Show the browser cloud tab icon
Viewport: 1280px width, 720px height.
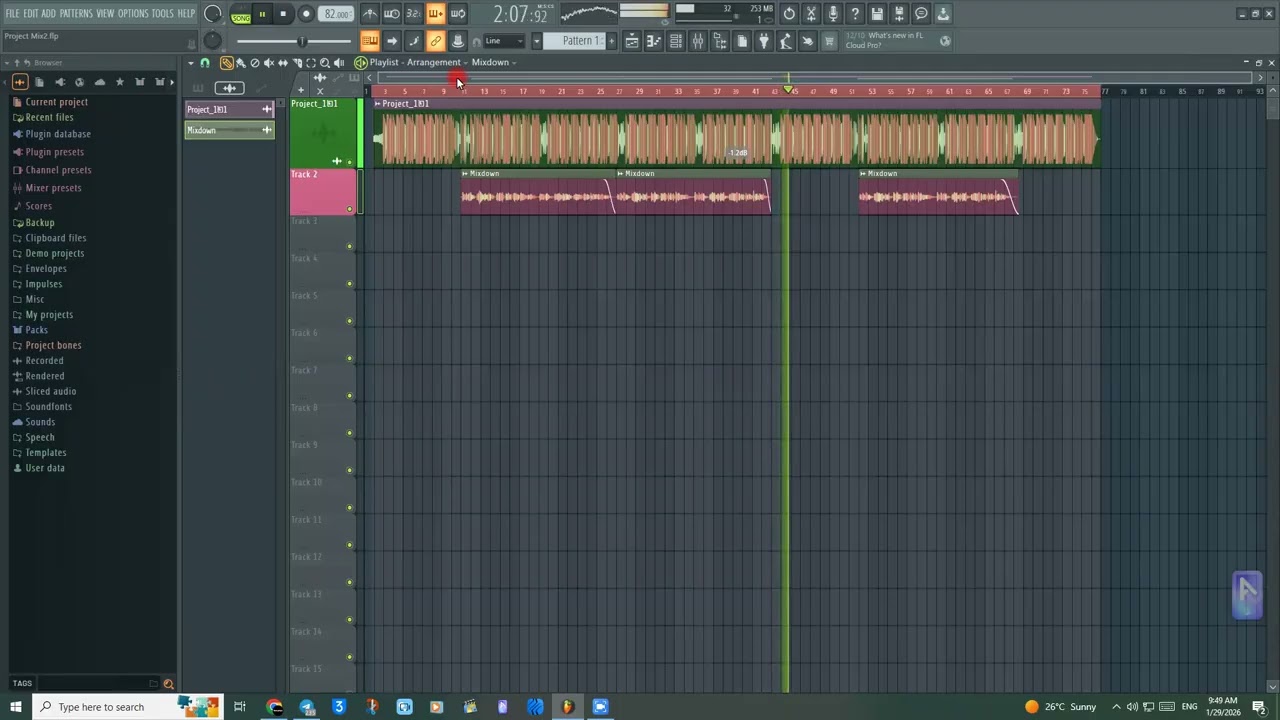pyautogui.click(x=99, y=82)
